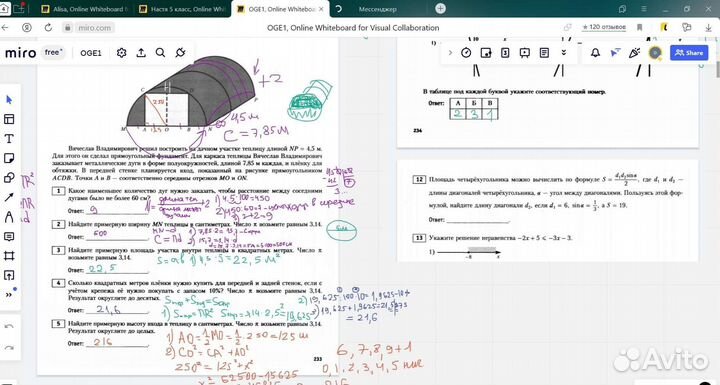Open the reactions party popper
Screen dimensions: 720x385
(x=635, y=53)
